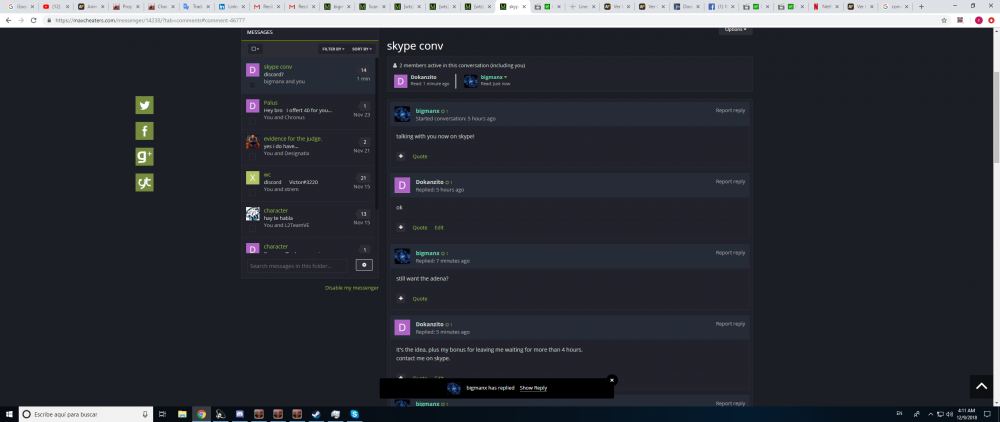Click the Facebook share icon
1000x422 pixels.
(145, 131)
